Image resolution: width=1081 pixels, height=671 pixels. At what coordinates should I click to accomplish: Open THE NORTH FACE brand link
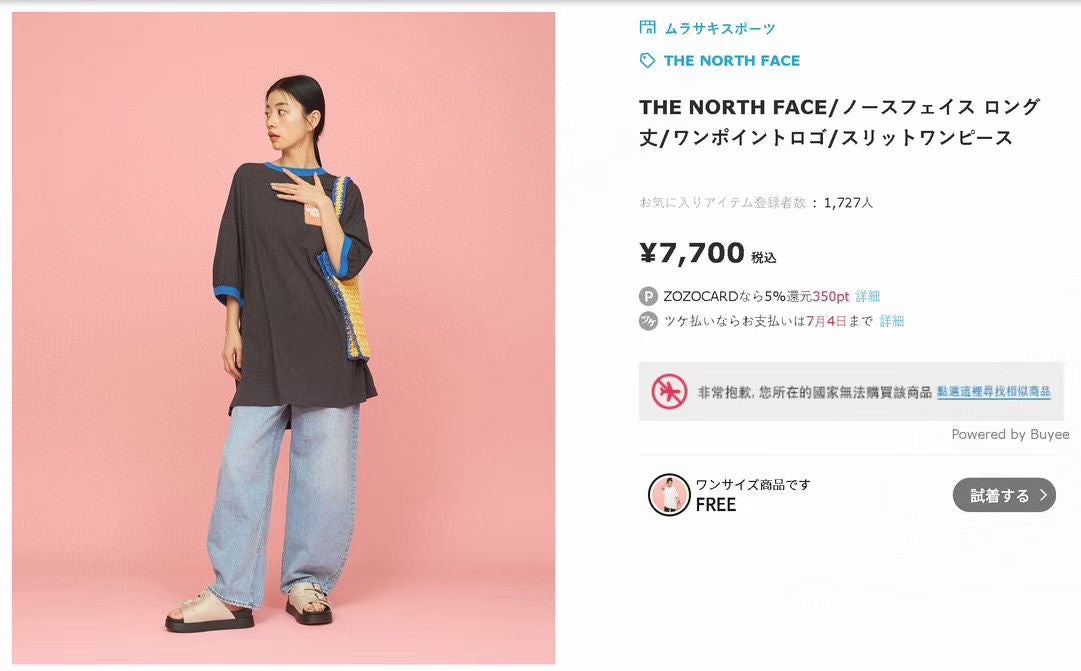[731, 61]
